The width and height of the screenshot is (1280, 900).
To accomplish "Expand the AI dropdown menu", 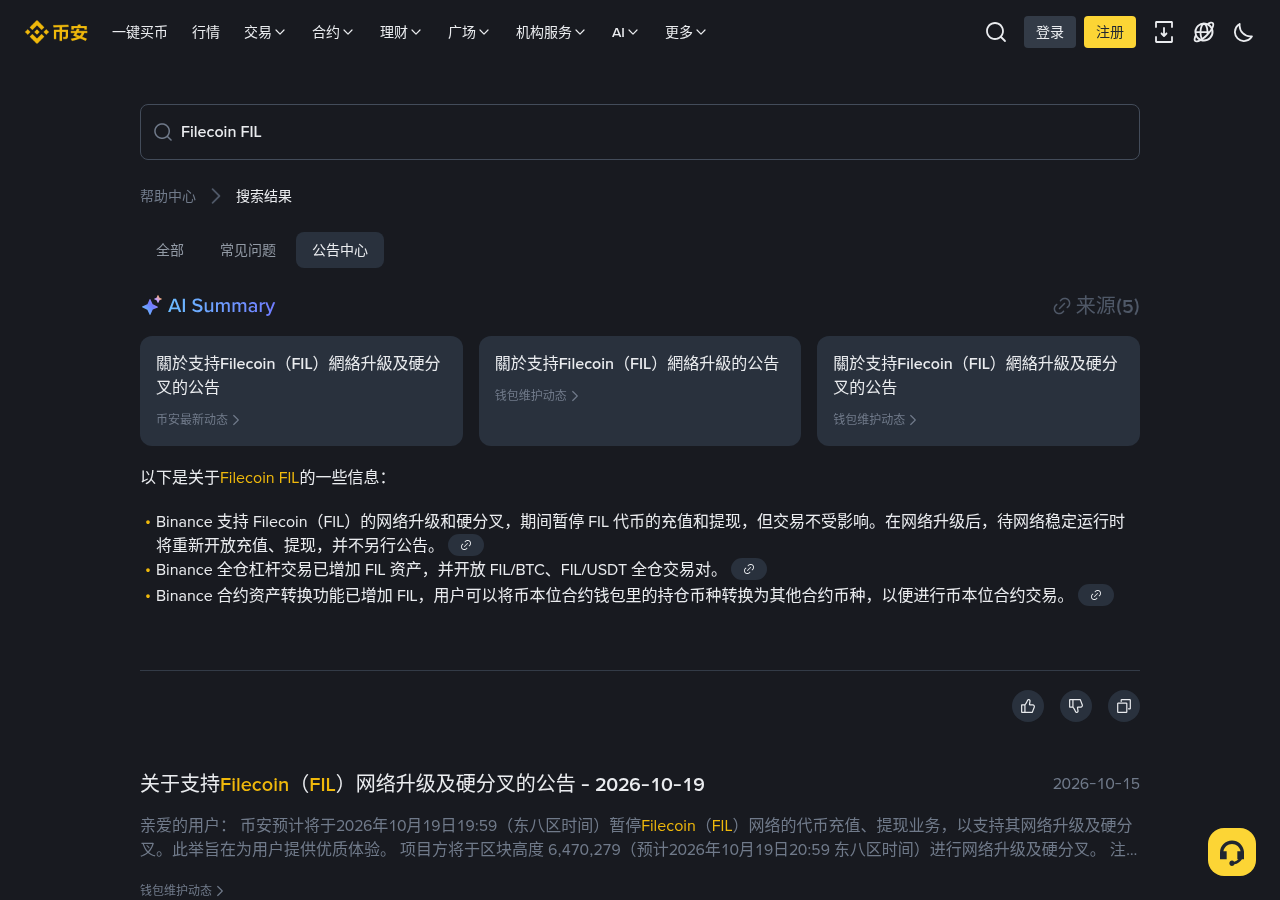I will click(625, 32).
